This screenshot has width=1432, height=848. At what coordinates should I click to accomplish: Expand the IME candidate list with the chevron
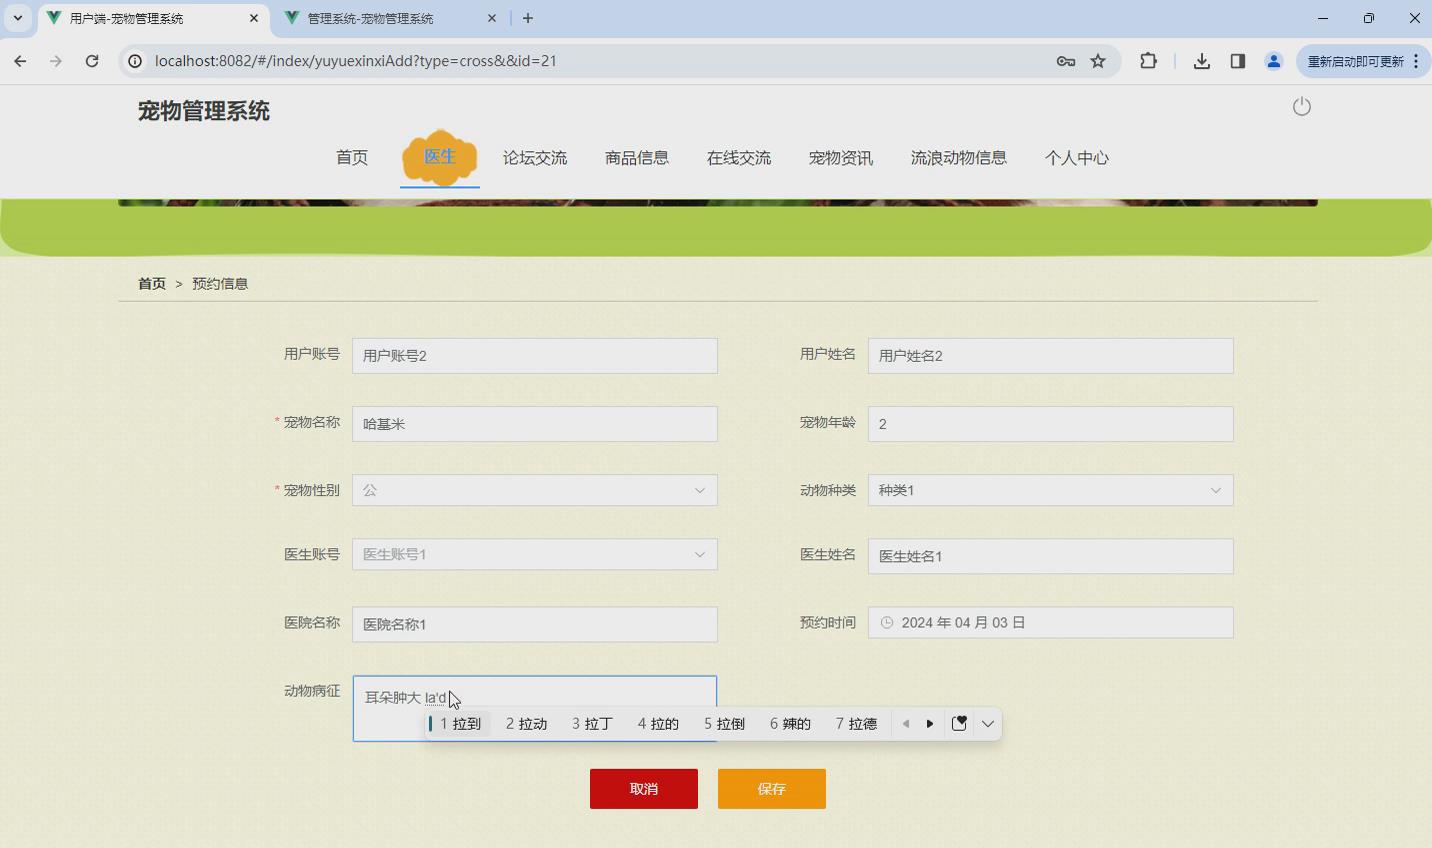987,723
